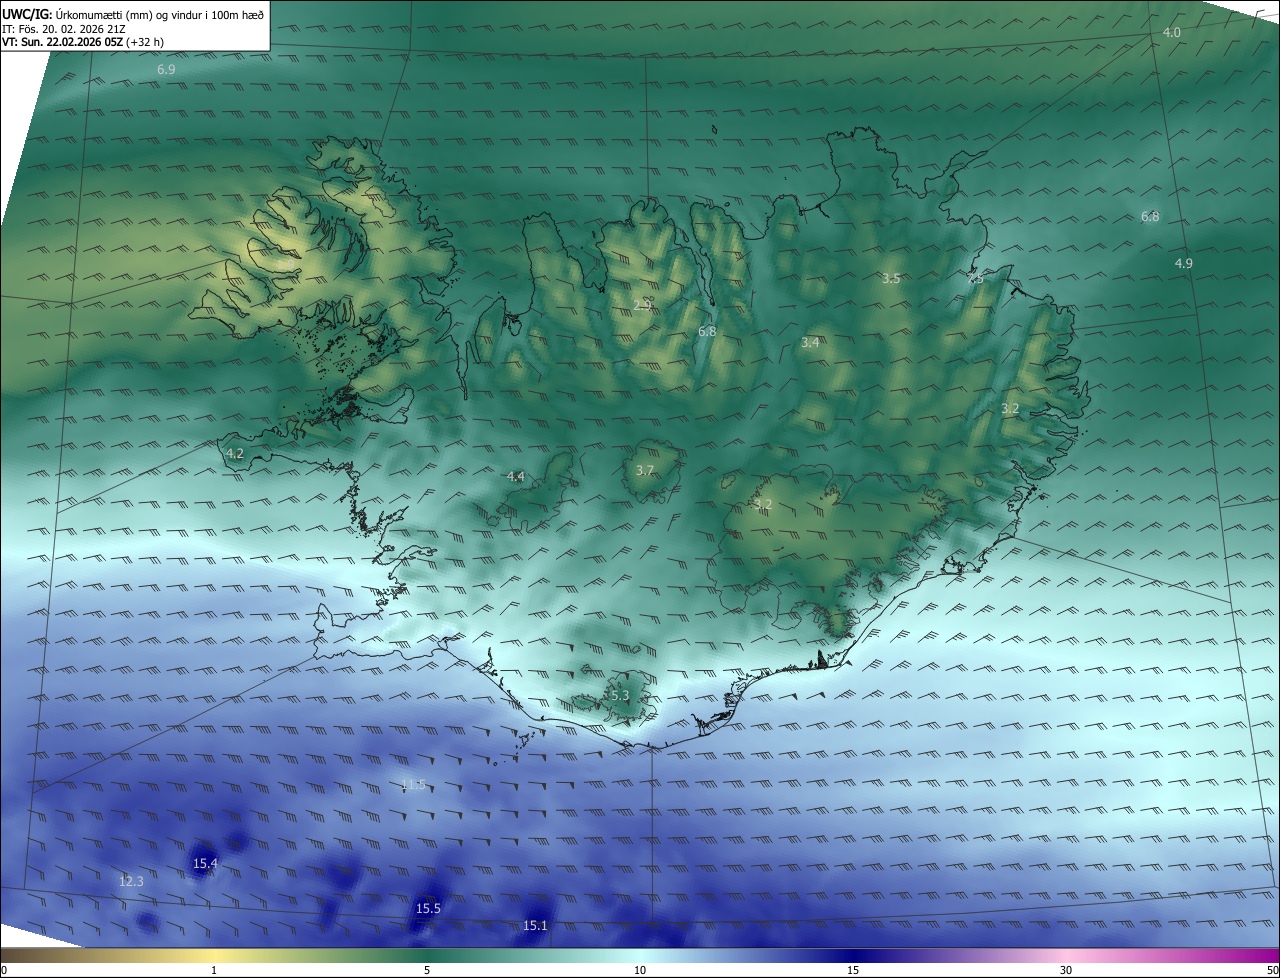Click the 1 tick on the colour scale
The image size is (1280, 978).
pos(214,970)
